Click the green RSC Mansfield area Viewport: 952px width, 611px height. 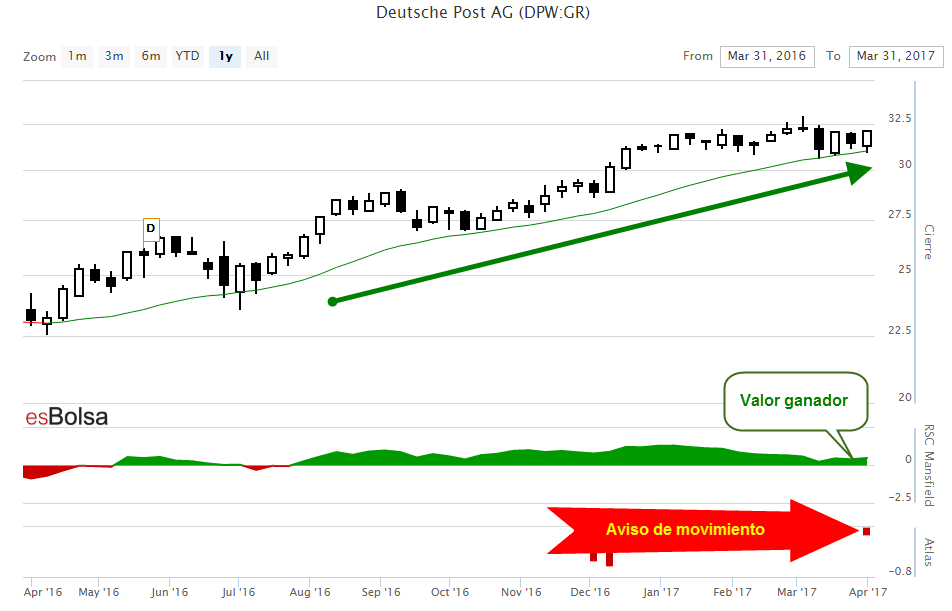[x=486, y=457]
